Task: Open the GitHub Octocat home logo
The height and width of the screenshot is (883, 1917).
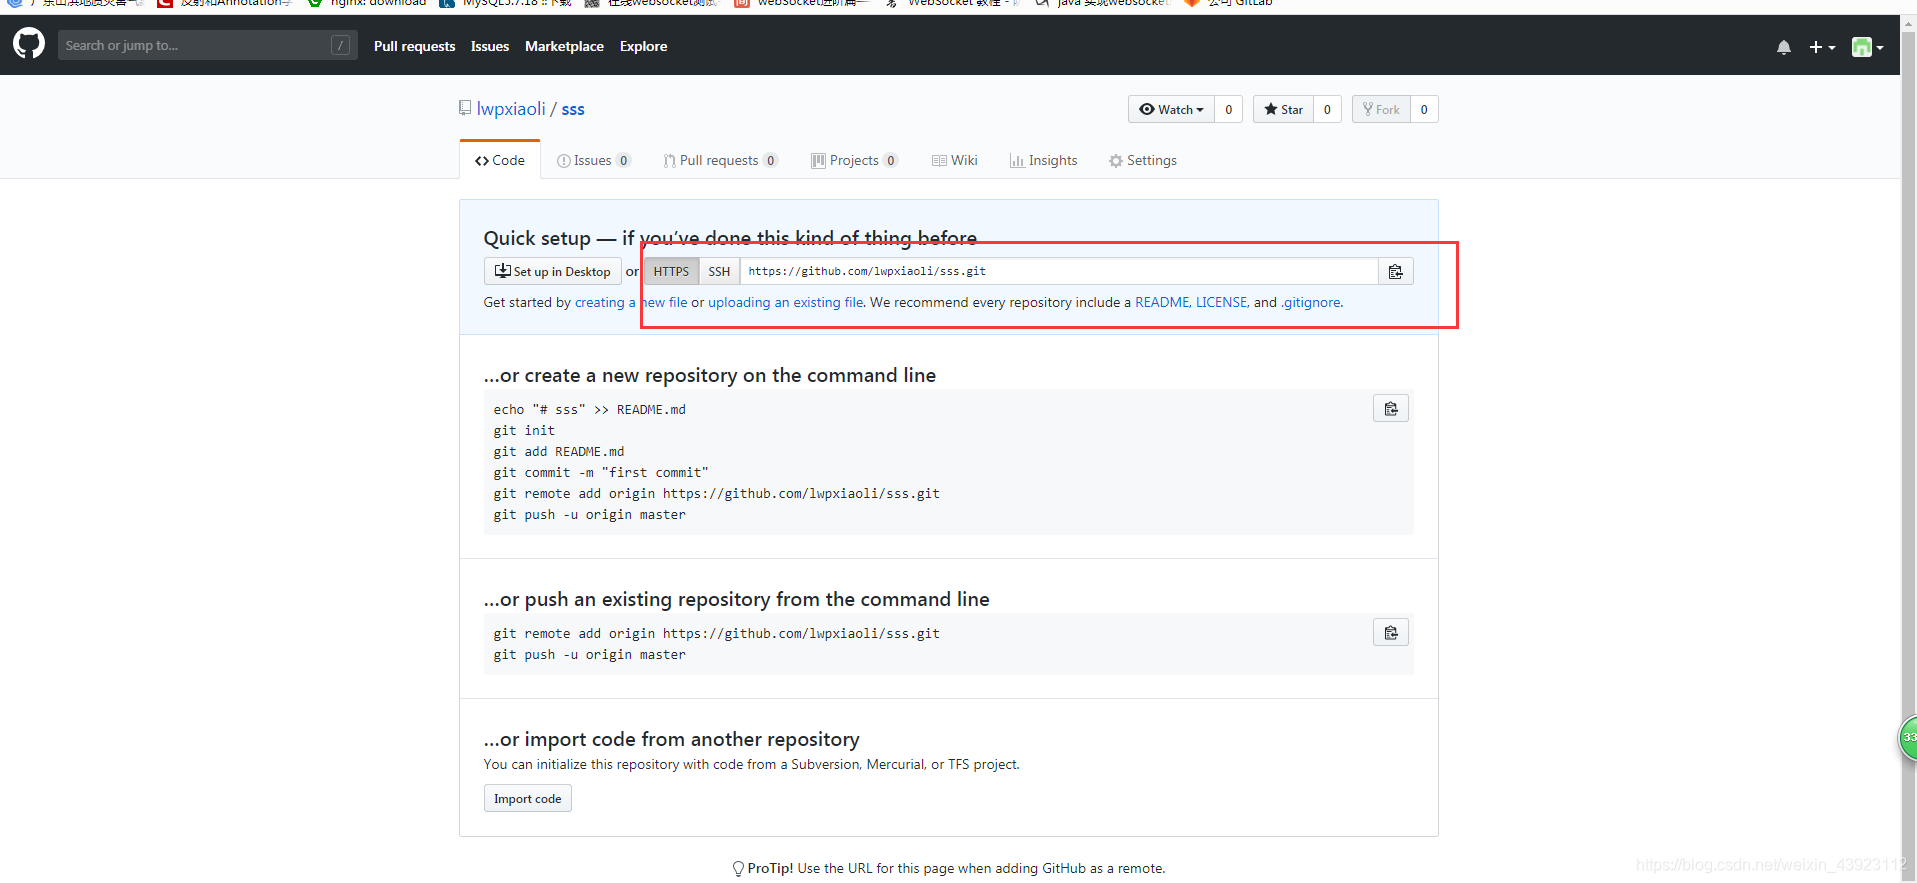Action: (x=29, y=44)
